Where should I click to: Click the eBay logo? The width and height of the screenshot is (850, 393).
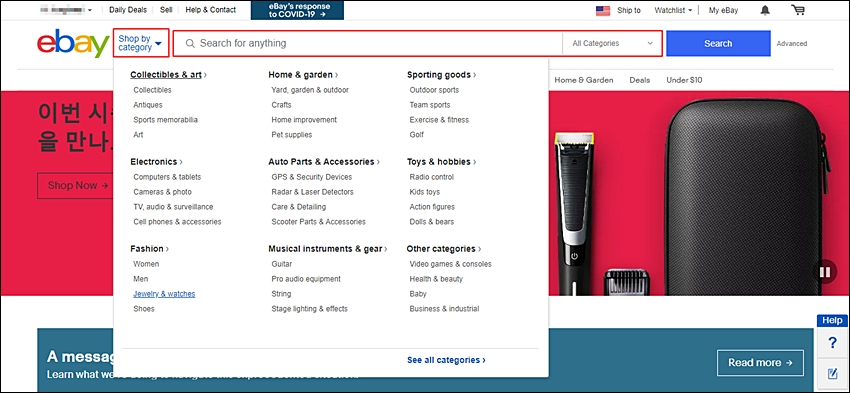click(73, 44)
